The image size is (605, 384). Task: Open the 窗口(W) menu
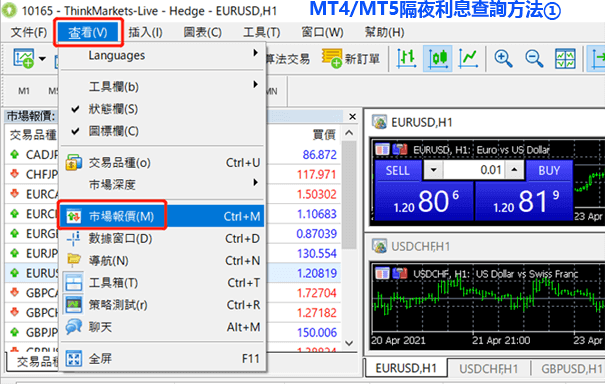tap(322, 32)
